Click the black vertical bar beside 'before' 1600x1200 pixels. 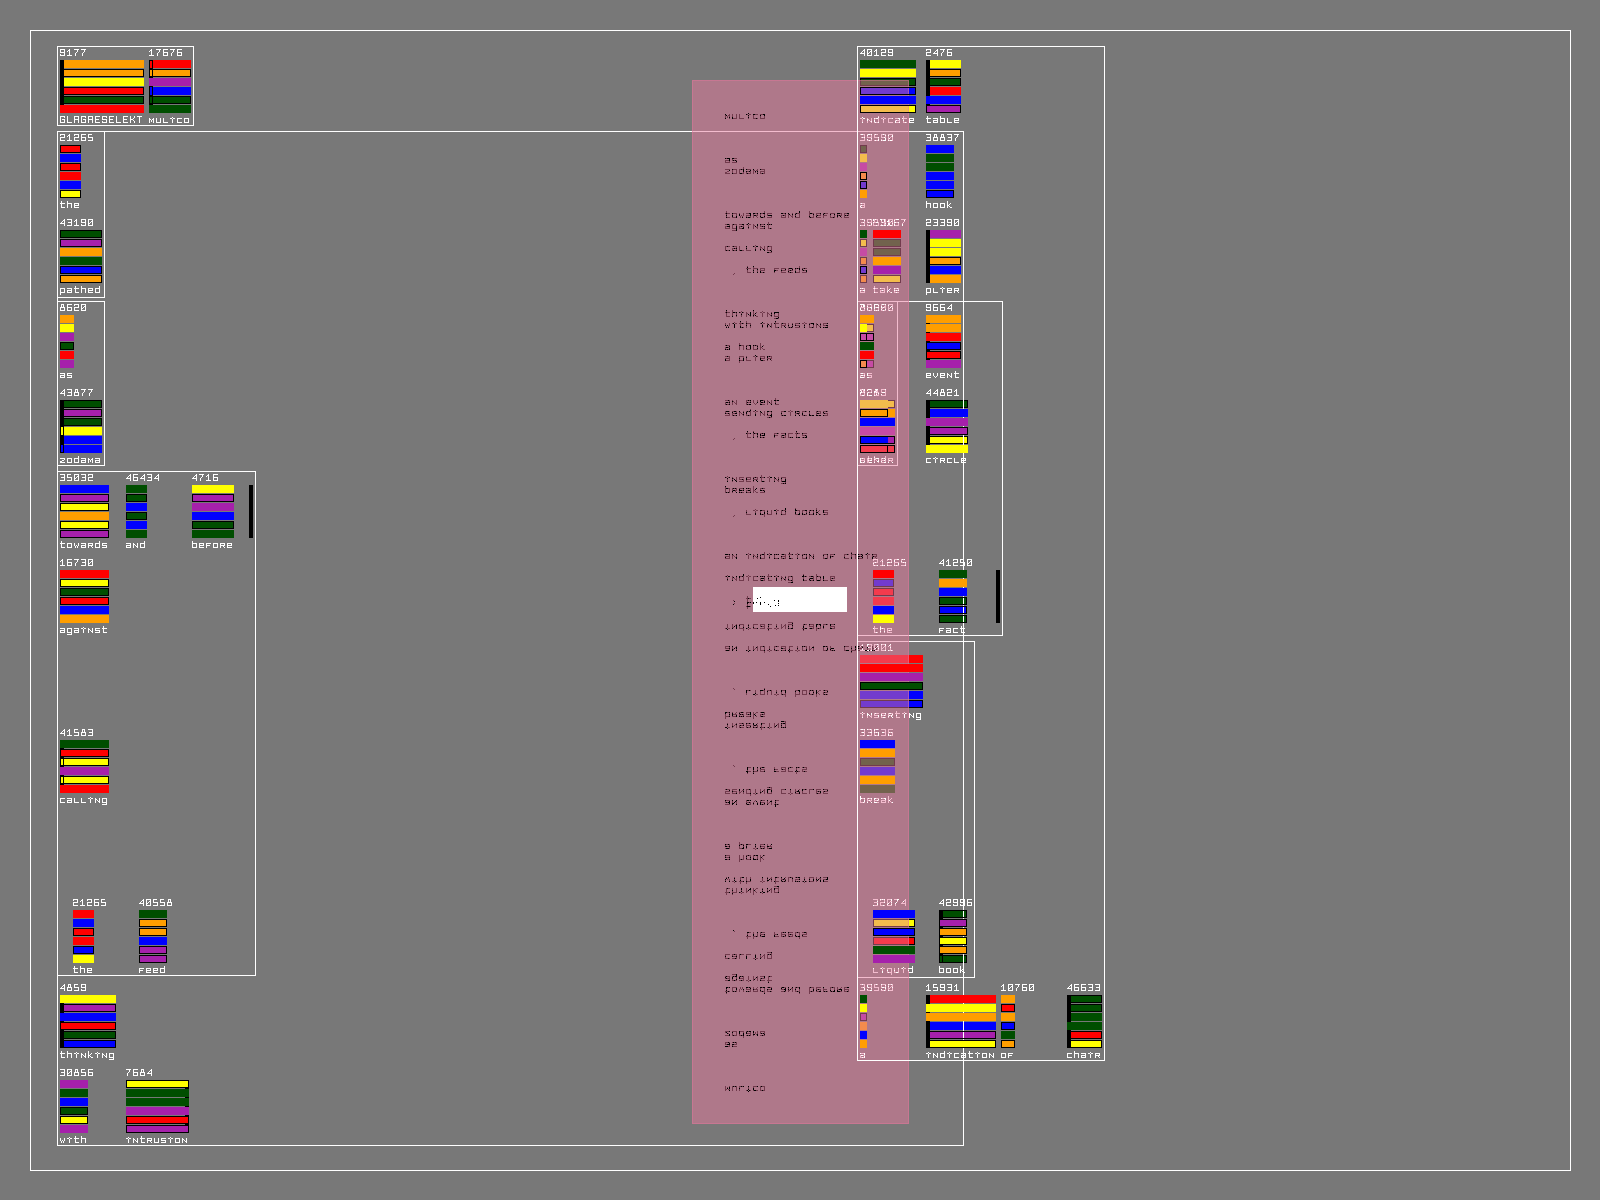(x=251, y=511)
